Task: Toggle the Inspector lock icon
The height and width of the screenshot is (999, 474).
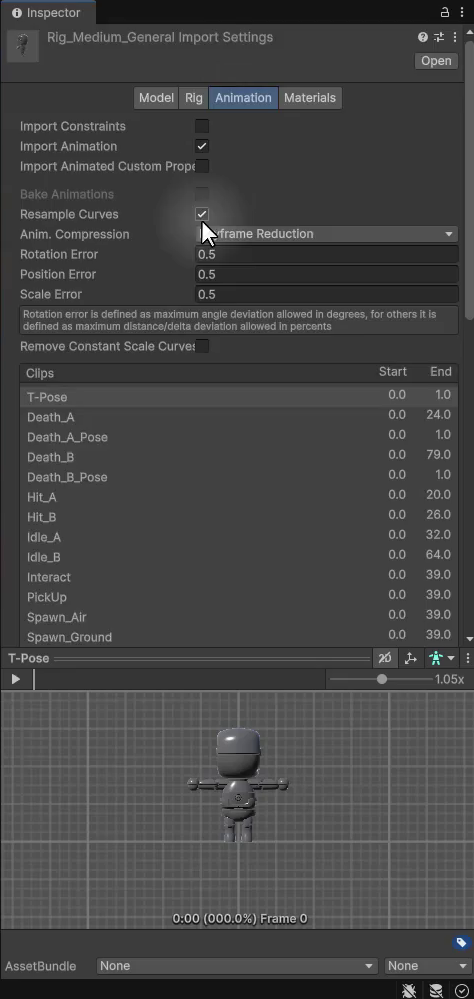Action: (x=445, y=12)
